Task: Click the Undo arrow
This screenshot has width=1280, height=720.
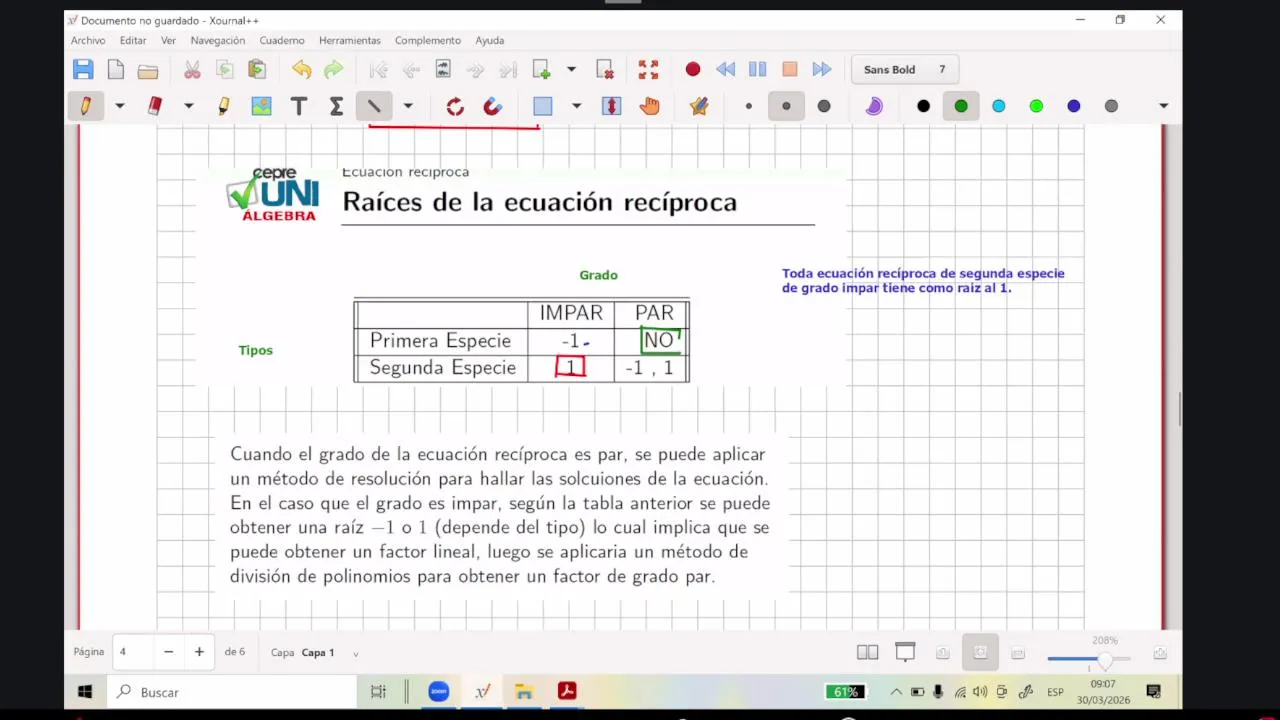Action: 301,69
